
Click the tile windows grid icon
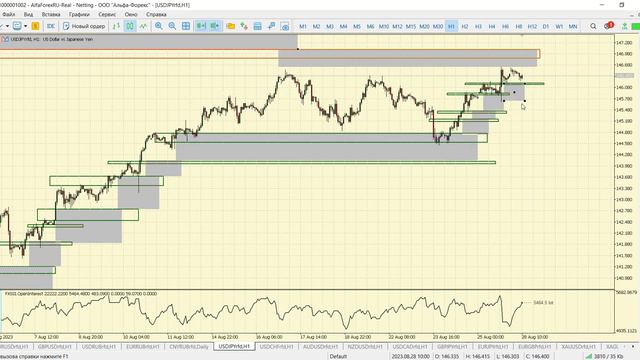click(186, 26)
